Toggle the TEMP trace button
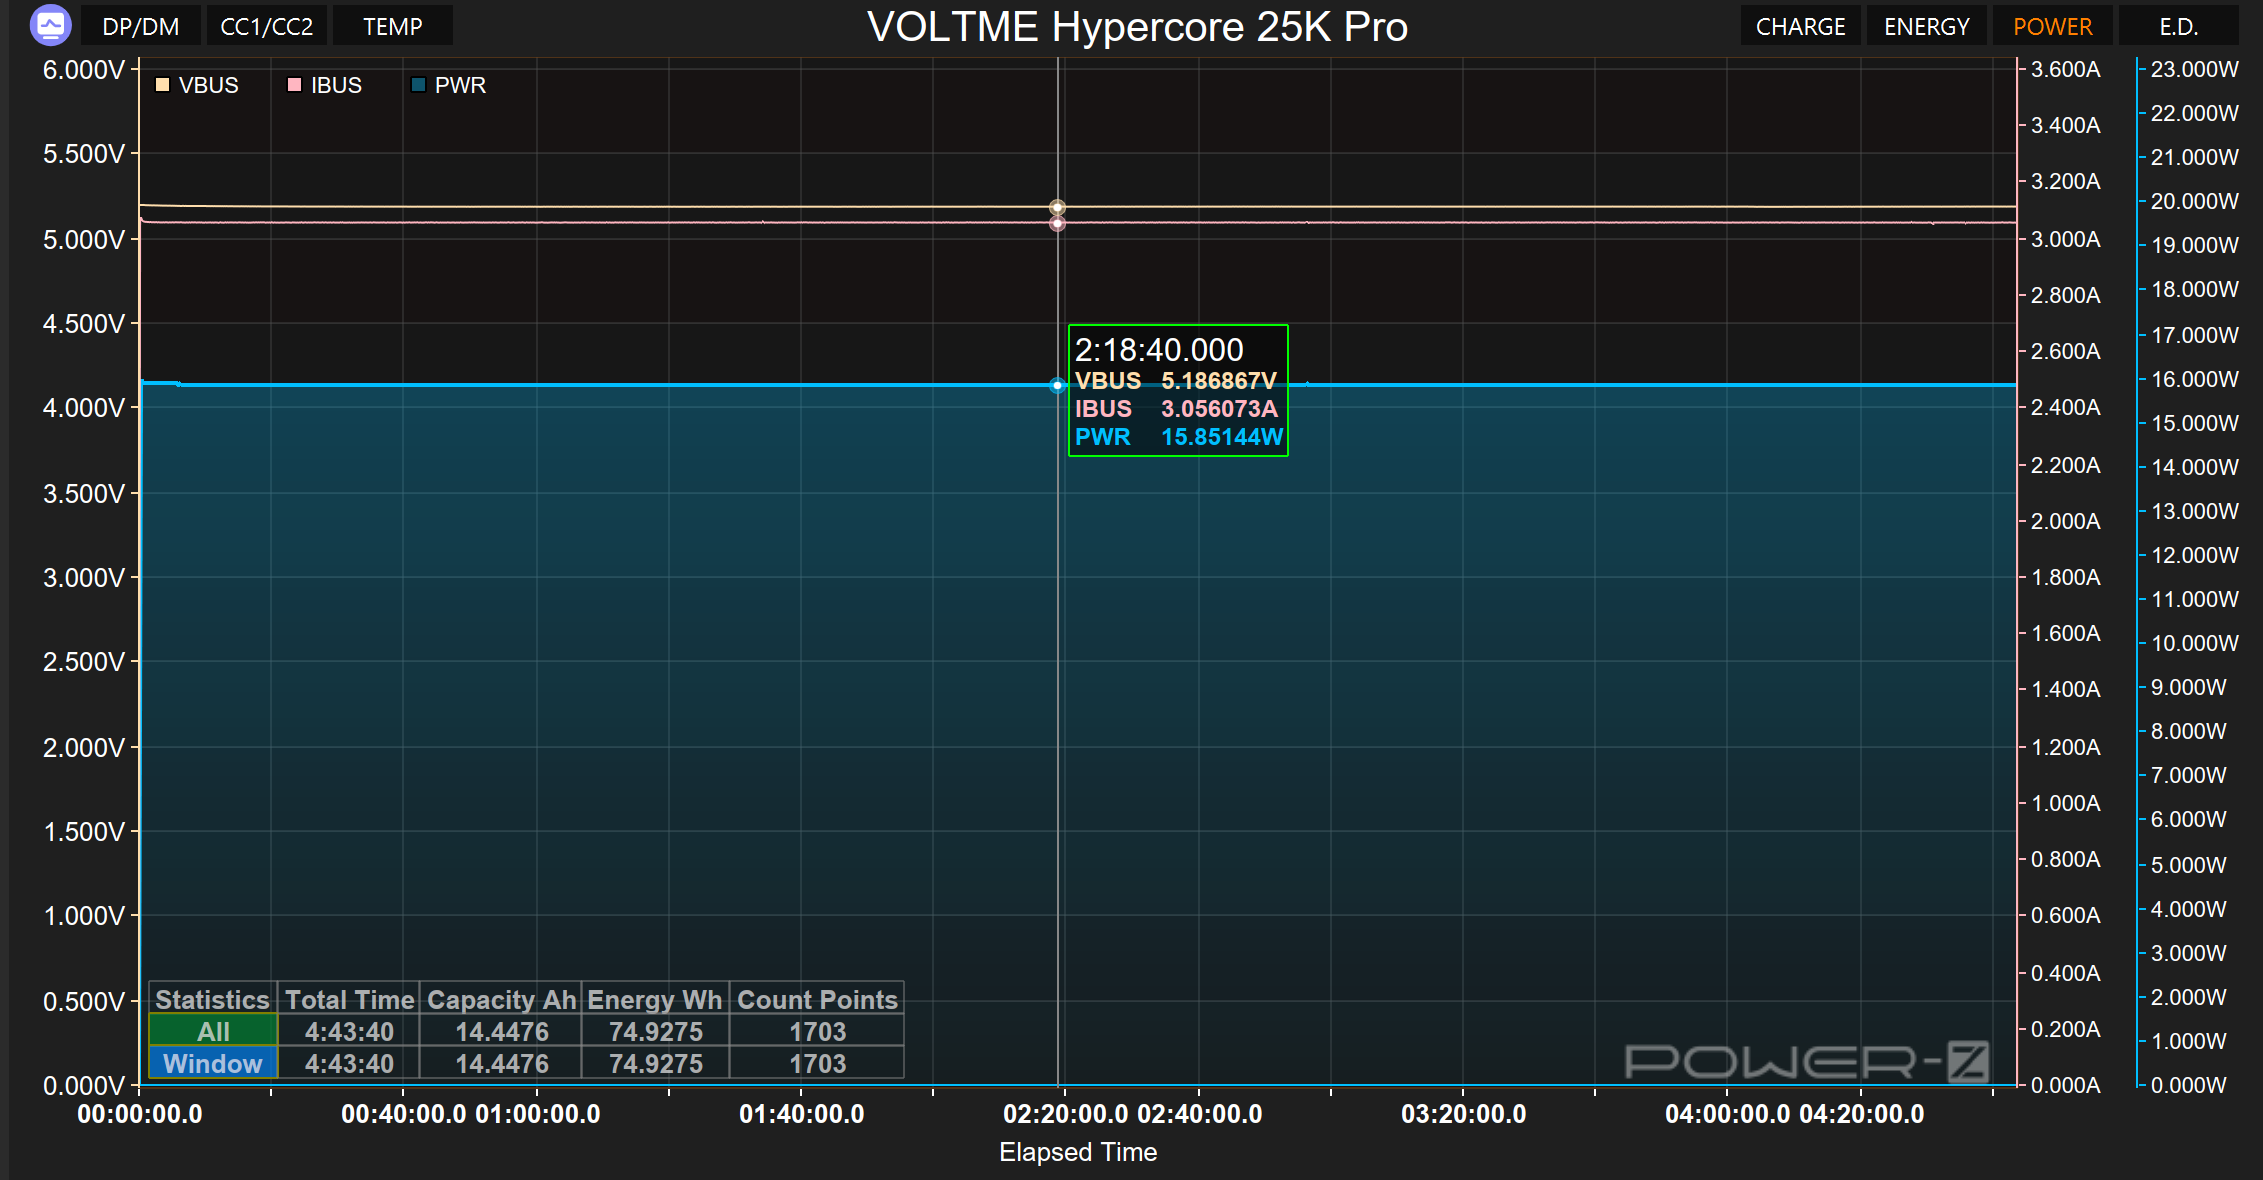The height and width of the screenshot is (1180, 2263). (392, 26)
